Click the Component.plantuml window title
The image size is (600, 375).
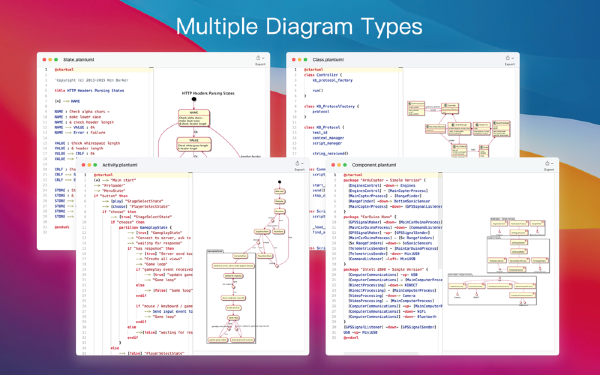click(x=374, y=165)
